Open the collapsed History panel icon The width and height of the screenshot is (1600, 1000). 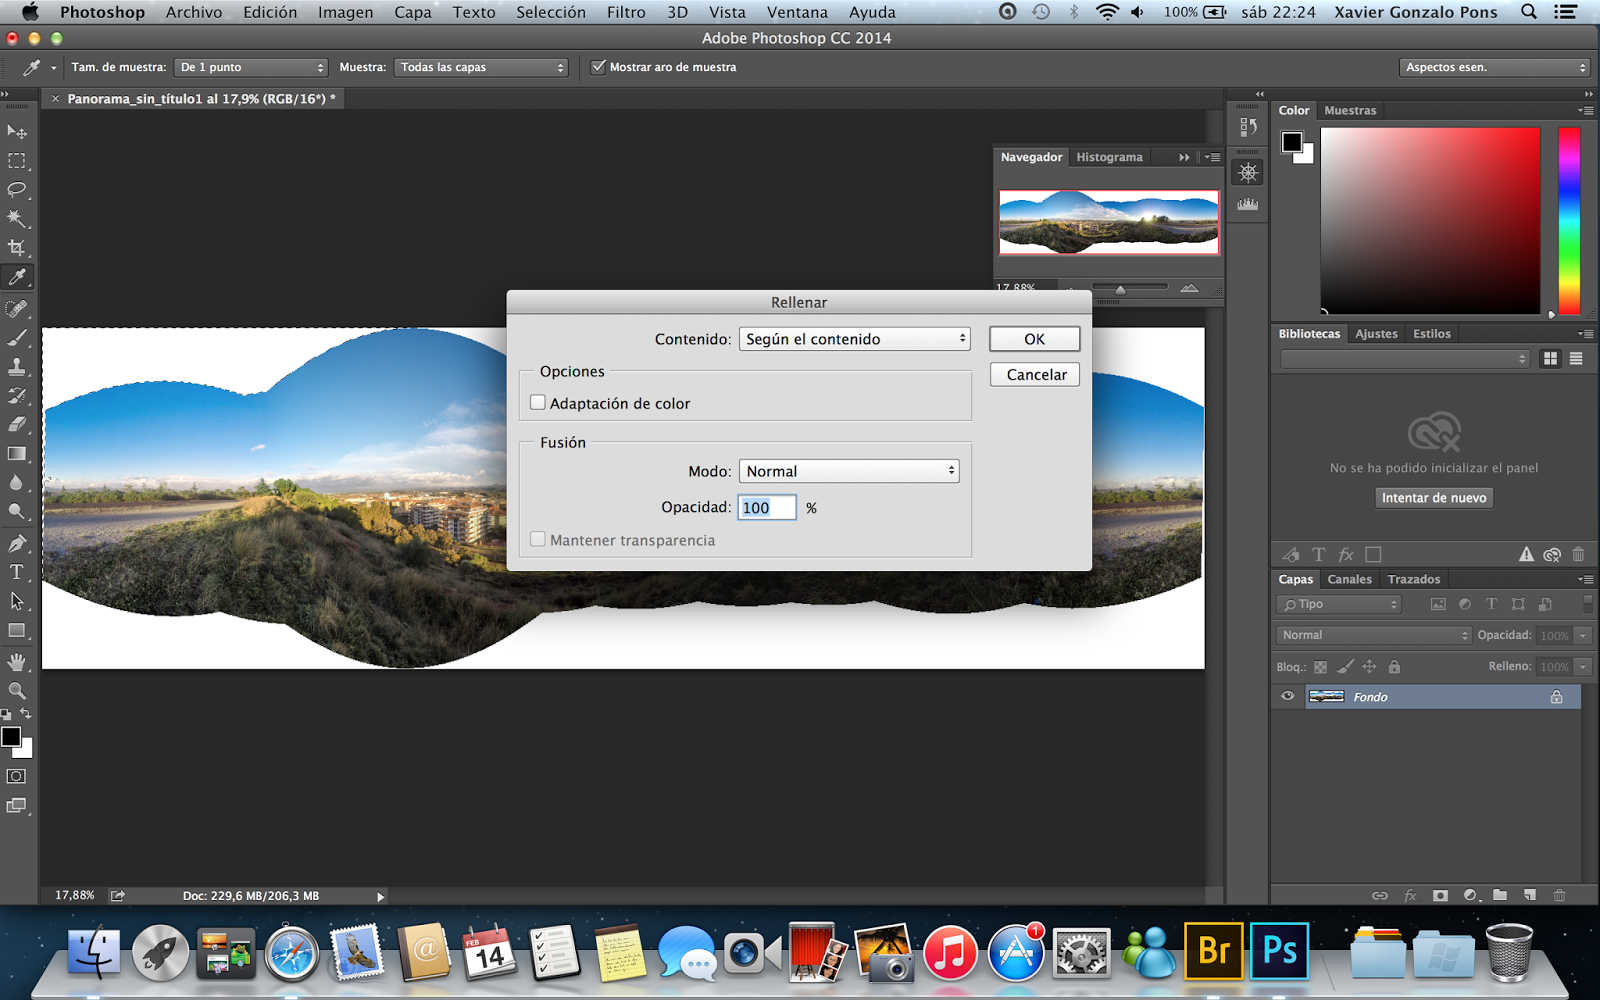tap(1248, 127)
